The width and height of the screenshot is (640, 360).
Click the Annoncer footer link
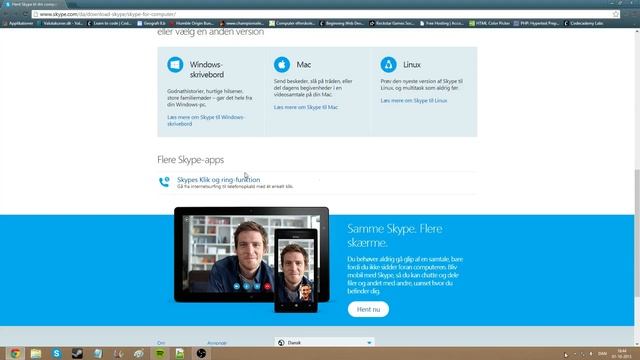217,343
